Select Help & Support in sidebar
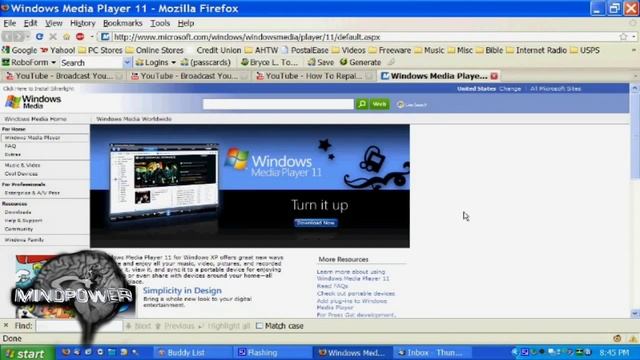This screenshot has height=360, width=640. click(x=23, y=220)
